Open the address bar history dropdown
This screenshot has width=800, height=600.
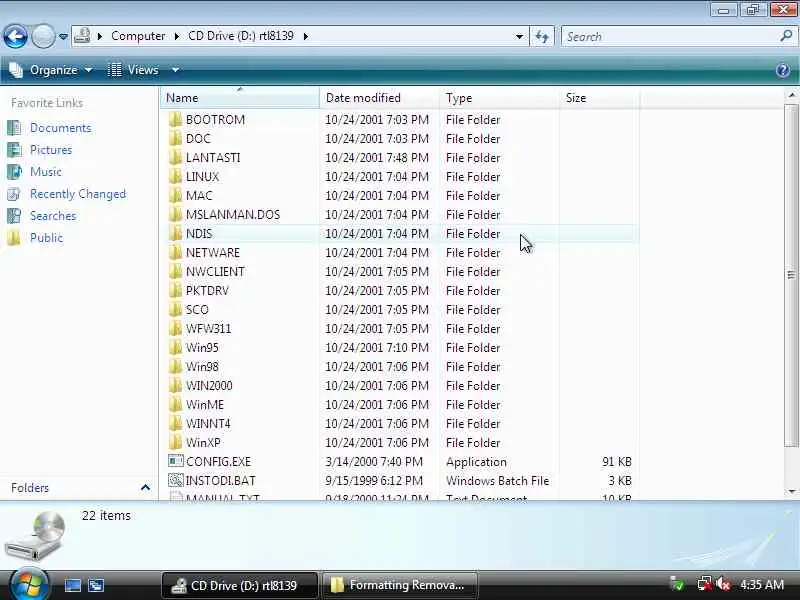(x=519, y=37)
